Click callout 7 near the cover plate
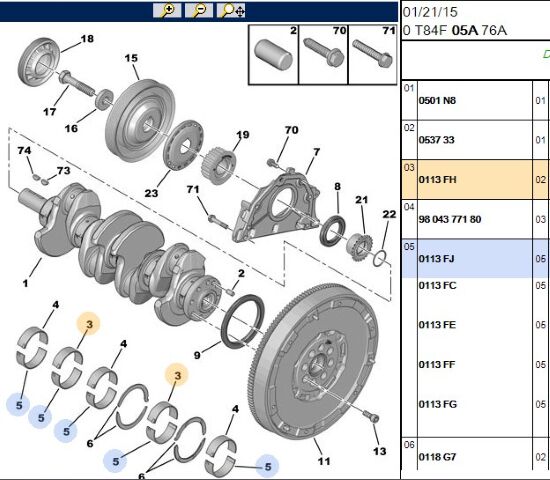550x480 pixels. click(316, 152)
